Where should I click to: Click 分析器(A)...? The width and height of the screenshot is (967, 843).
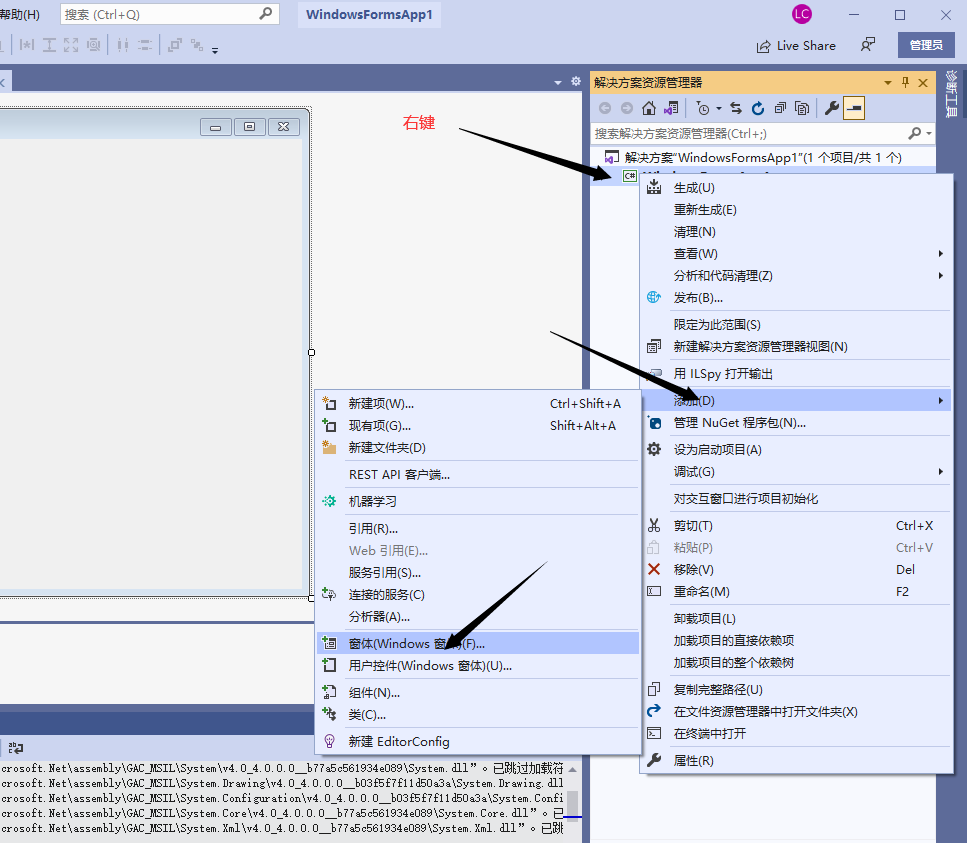477,617
